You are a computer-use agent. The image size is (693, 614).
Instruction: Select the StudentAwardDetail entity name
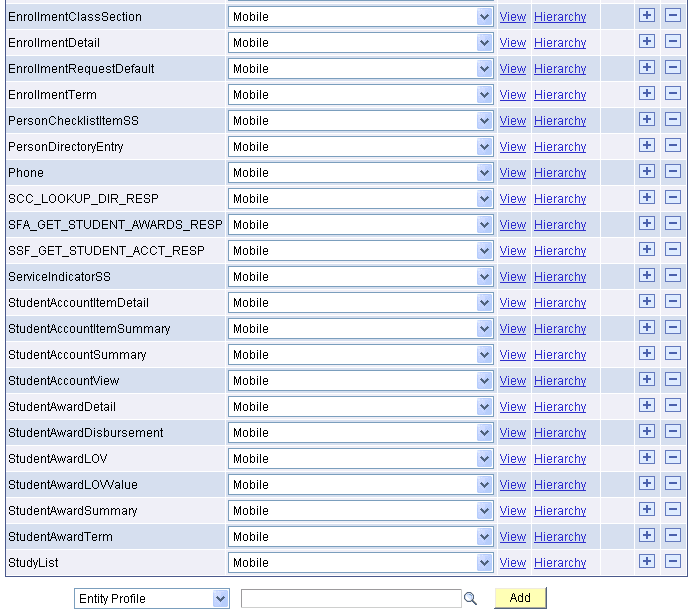click(62, 407)
